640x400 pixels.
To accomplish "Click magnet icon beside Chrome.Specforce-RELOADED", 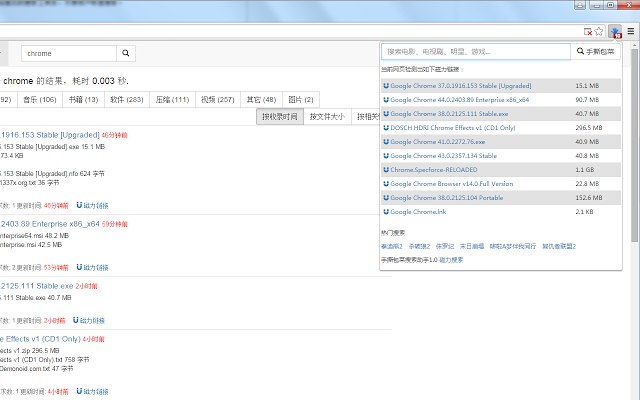I will (x=386, y=170).
